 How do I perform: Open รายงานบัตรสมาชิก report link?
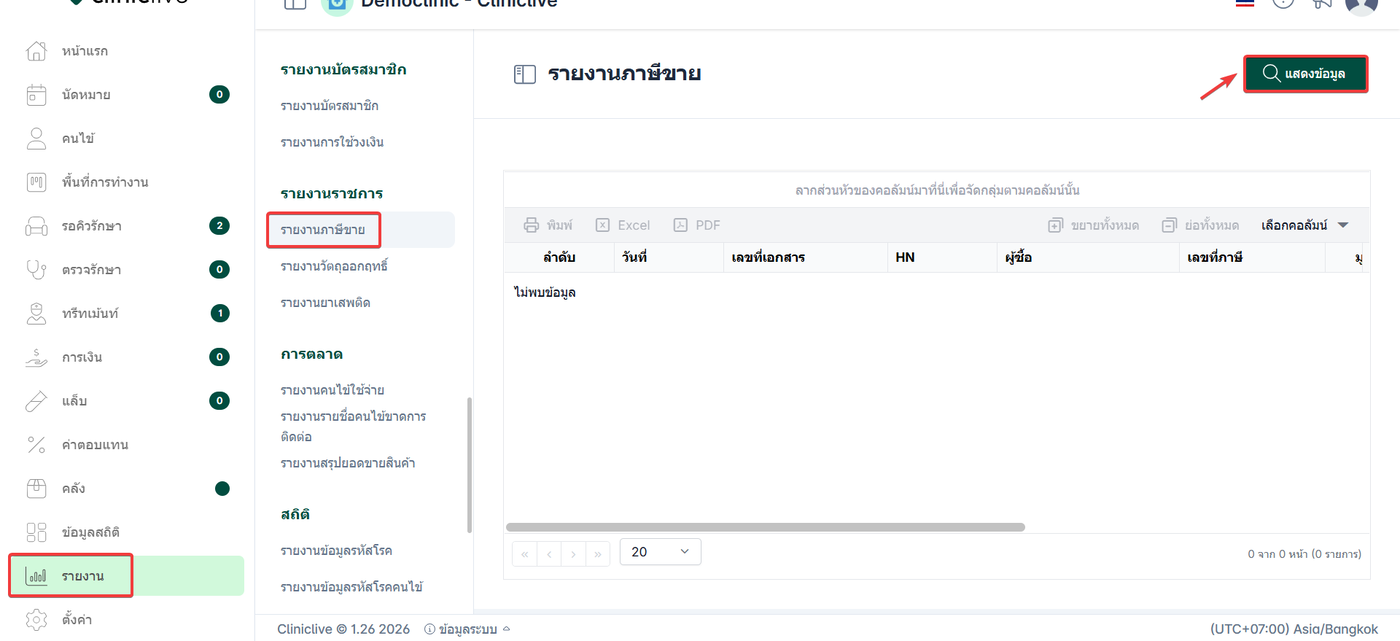coord(329,106)
